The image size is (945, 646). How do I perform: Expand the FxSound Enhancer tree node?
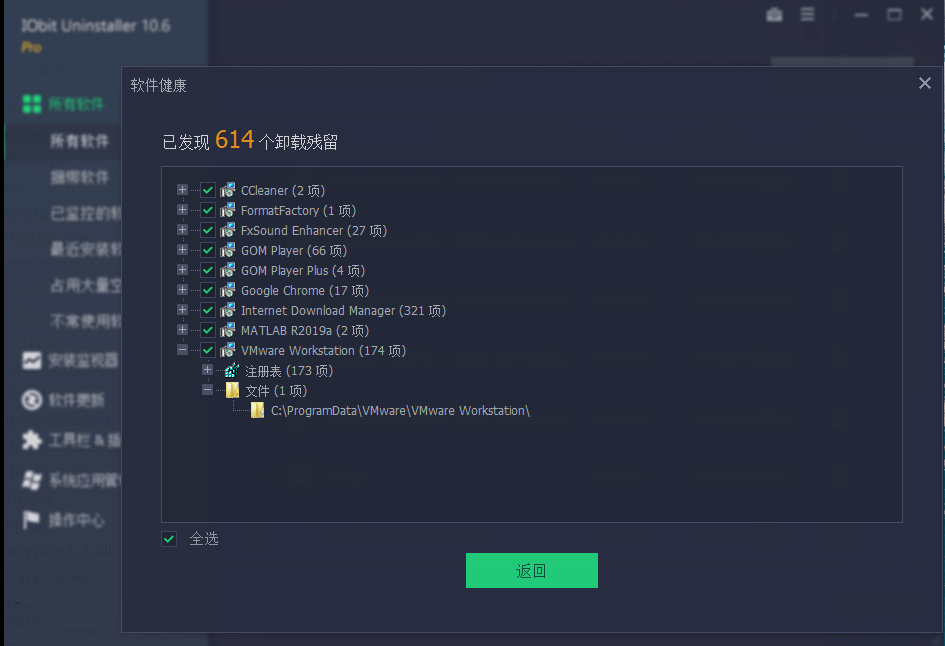click(x=182, y=230)
